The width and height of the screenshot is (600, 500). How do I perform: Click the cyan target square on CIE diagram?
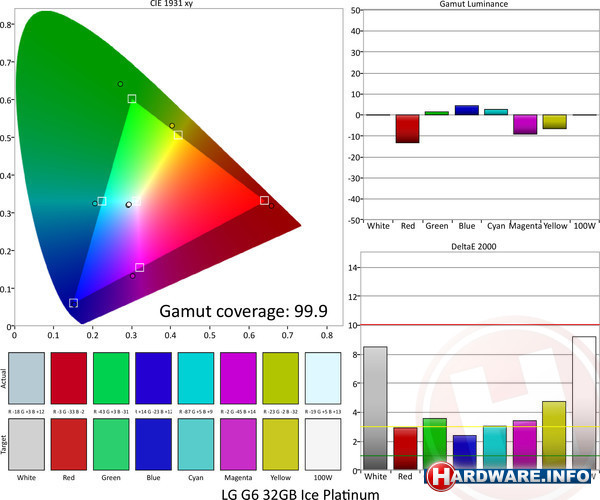tap(102, 201)
